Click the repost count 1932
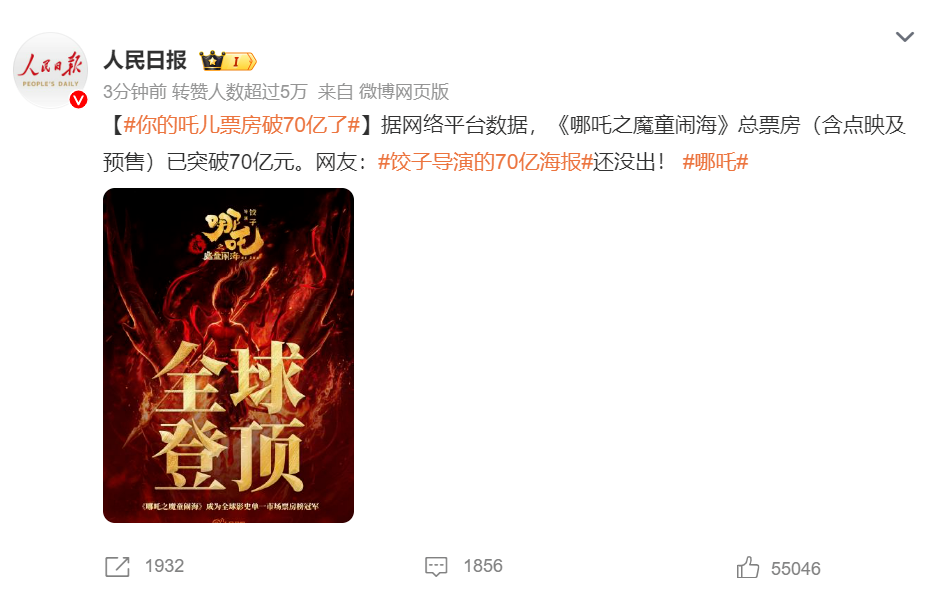Viewport: 936px width, 595px height. point(164,566)
